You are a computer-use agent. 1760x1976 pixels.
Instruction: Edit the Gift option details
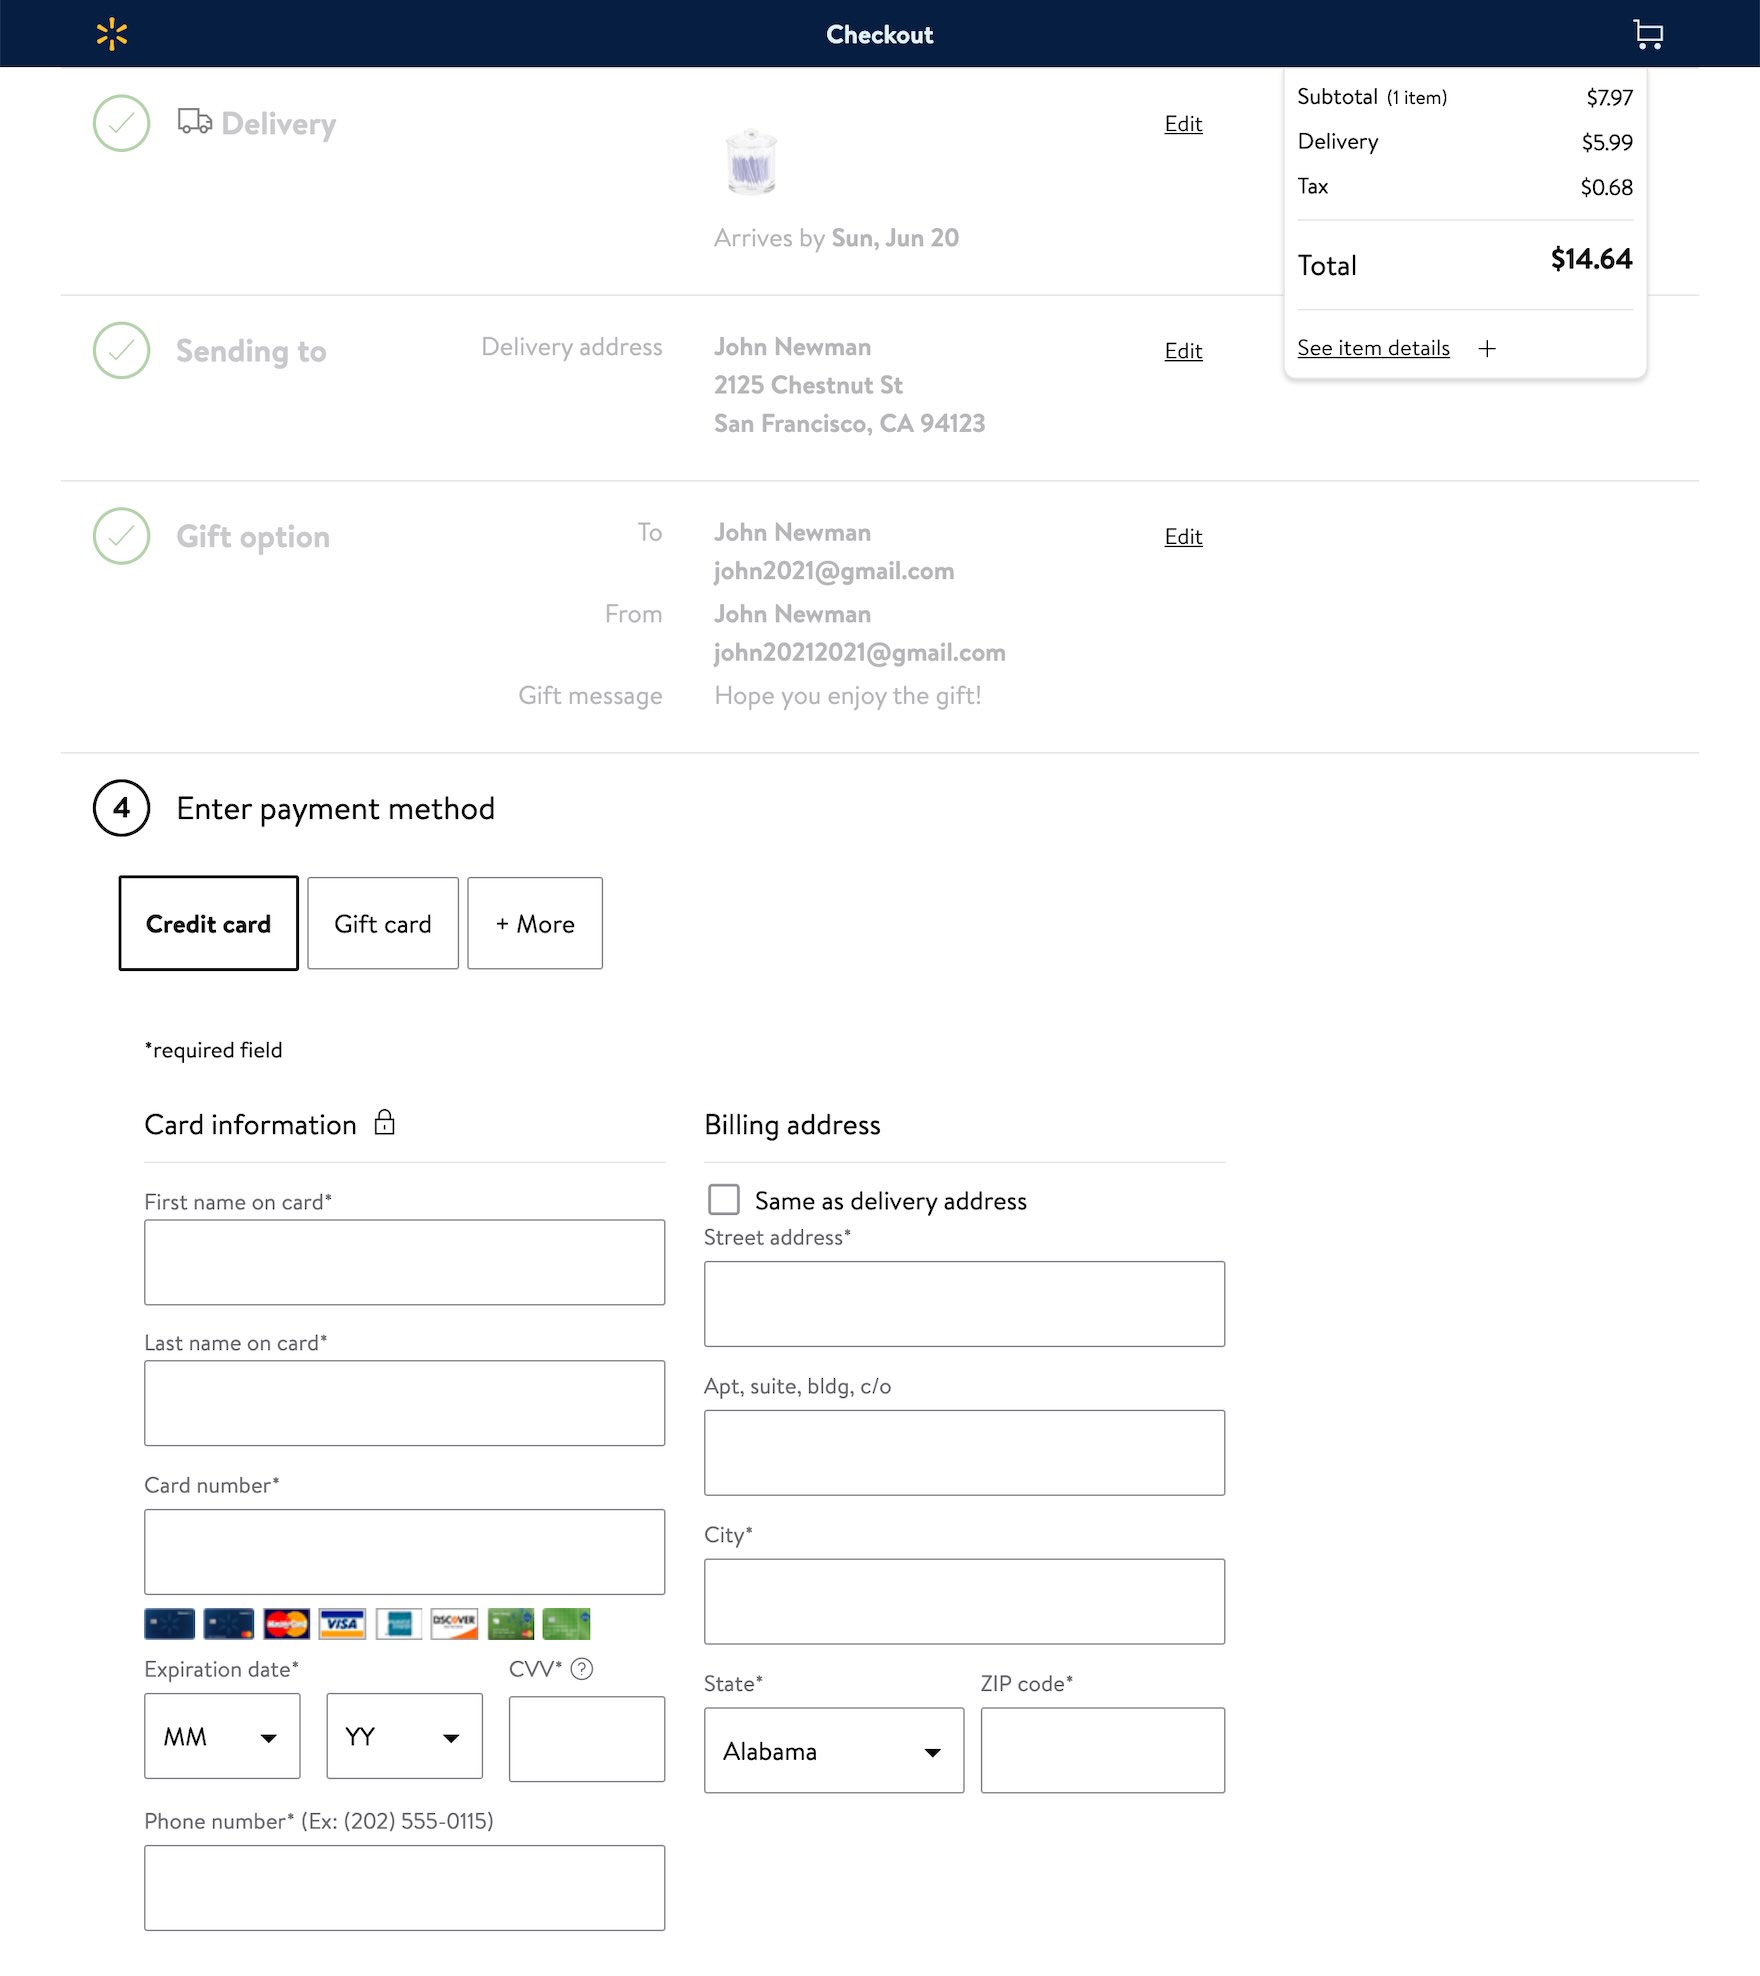pyautogui.click(x=1183, y=537)
